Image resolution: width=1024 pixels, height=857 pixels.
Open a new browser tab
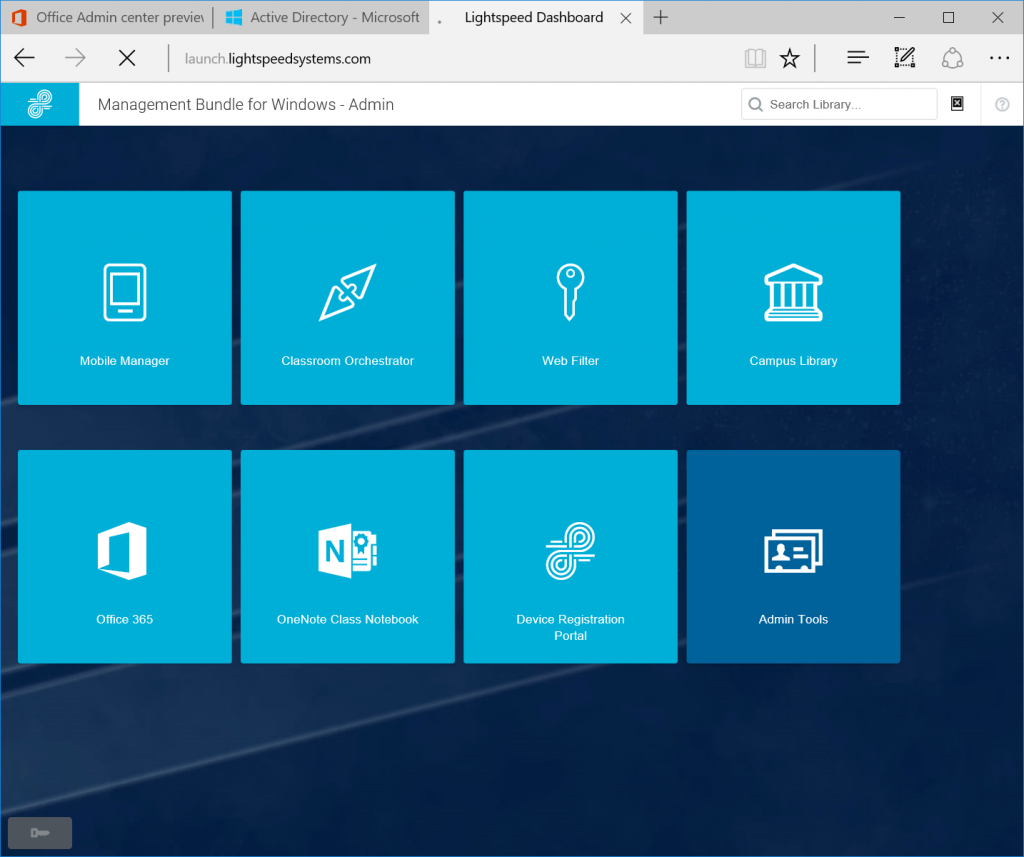661,18
